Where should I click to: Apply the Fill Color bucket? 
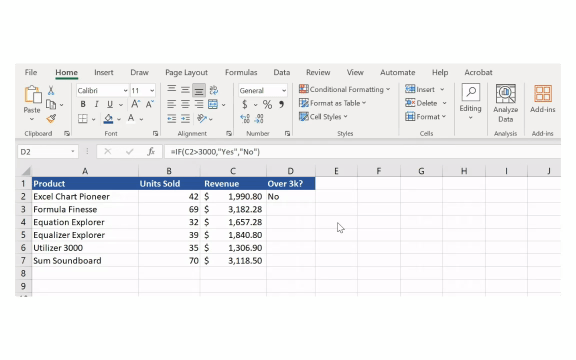108,119
